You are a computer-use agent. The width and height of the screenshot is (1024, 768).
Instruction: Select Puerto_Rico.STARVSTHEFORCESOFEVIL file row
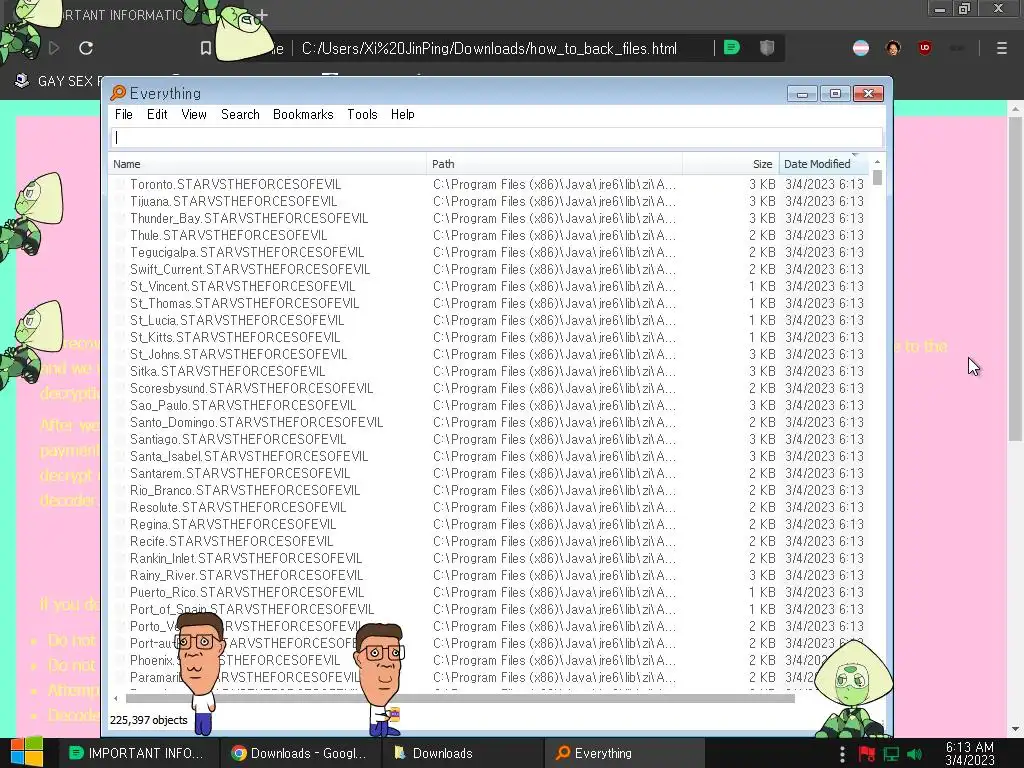(x=490, y=592)
